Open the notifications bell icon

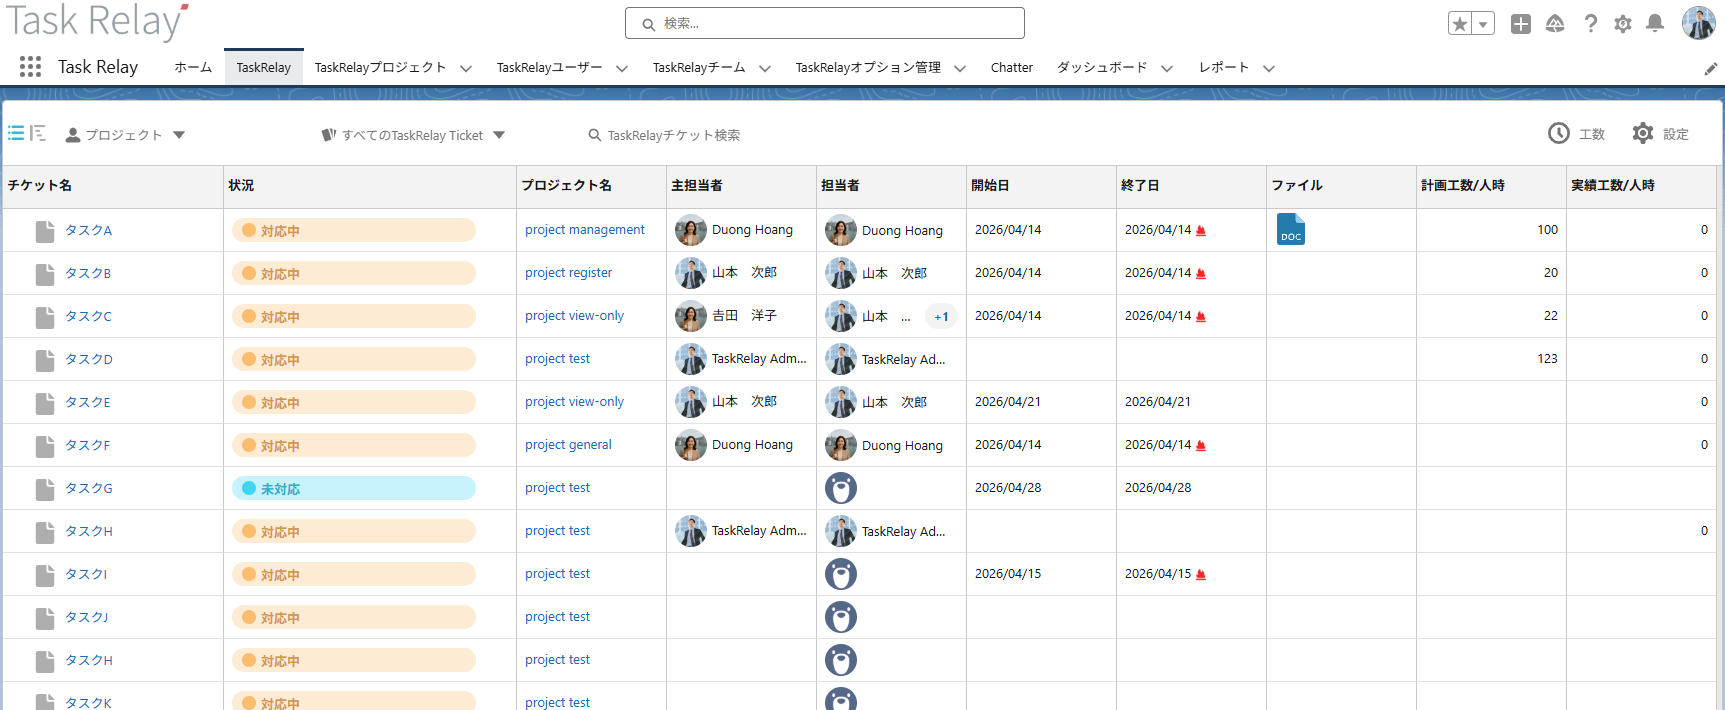pyautogui.click(x=1655, y=23)
